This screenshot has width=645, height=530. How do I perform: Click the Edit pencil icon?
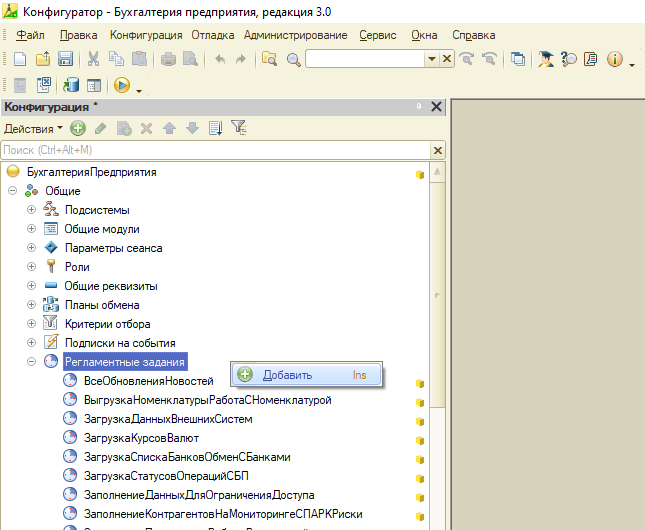(101, 128)
